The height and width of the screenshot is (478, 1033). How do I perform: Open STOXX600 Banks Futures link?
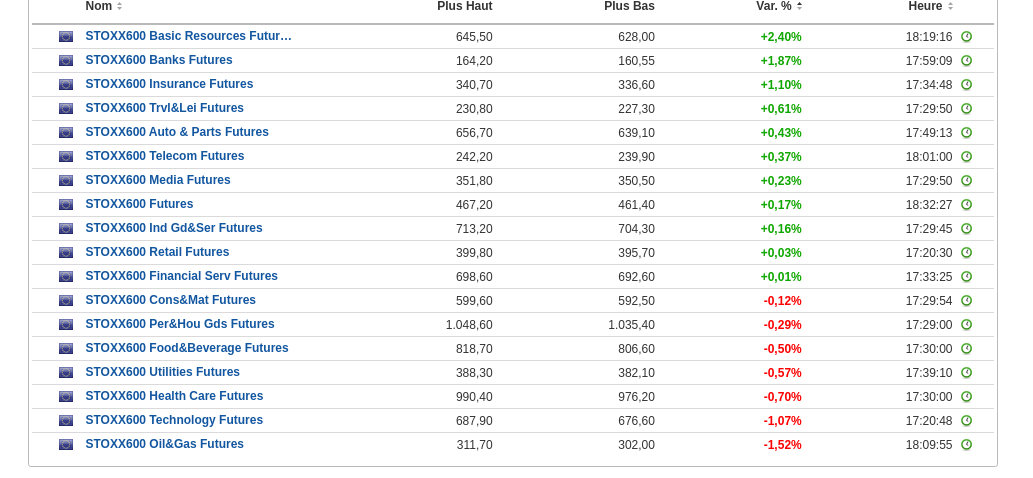(159, 60)
